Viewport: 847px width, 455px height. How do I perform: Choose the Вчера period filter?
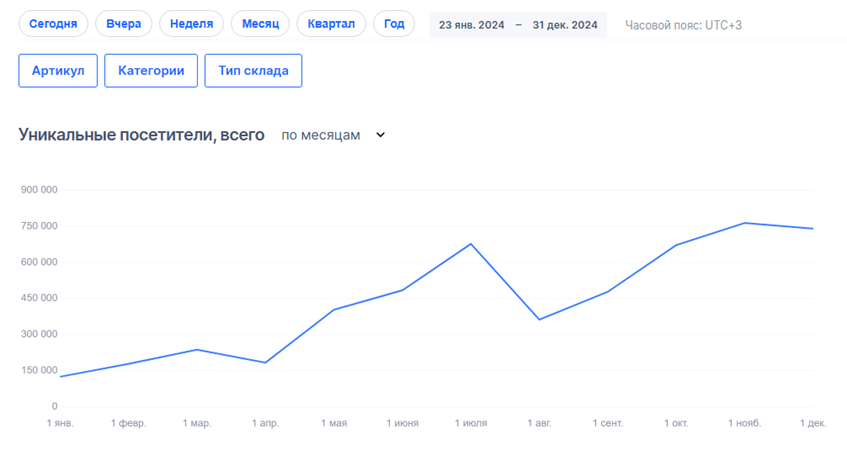coord(124,24)
